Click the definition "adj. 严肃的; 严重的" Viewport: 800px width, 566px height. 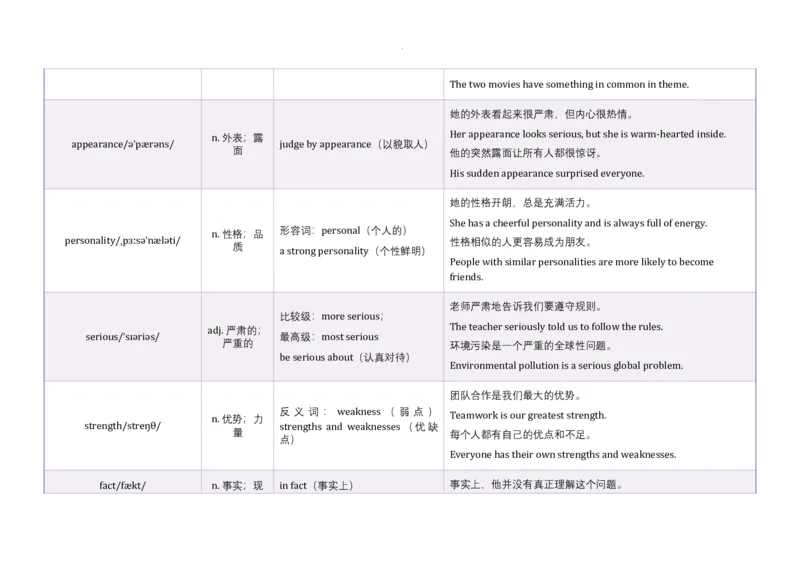click(x=235, y=337)
